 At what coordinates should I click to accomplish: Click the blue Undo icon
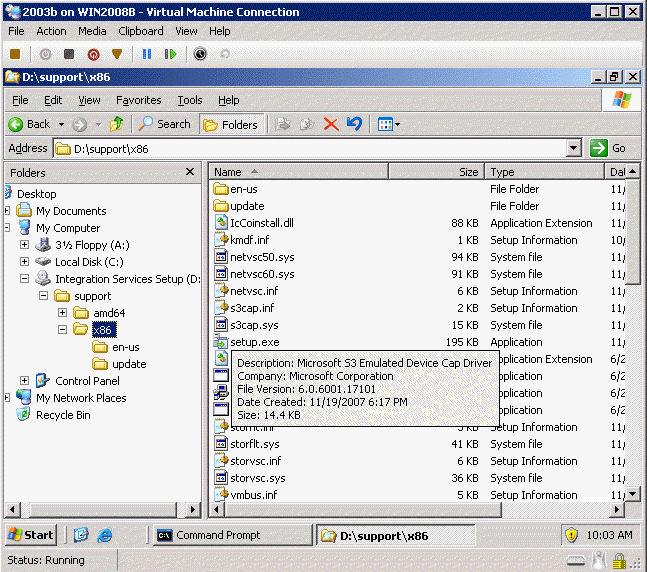point(354,124)
